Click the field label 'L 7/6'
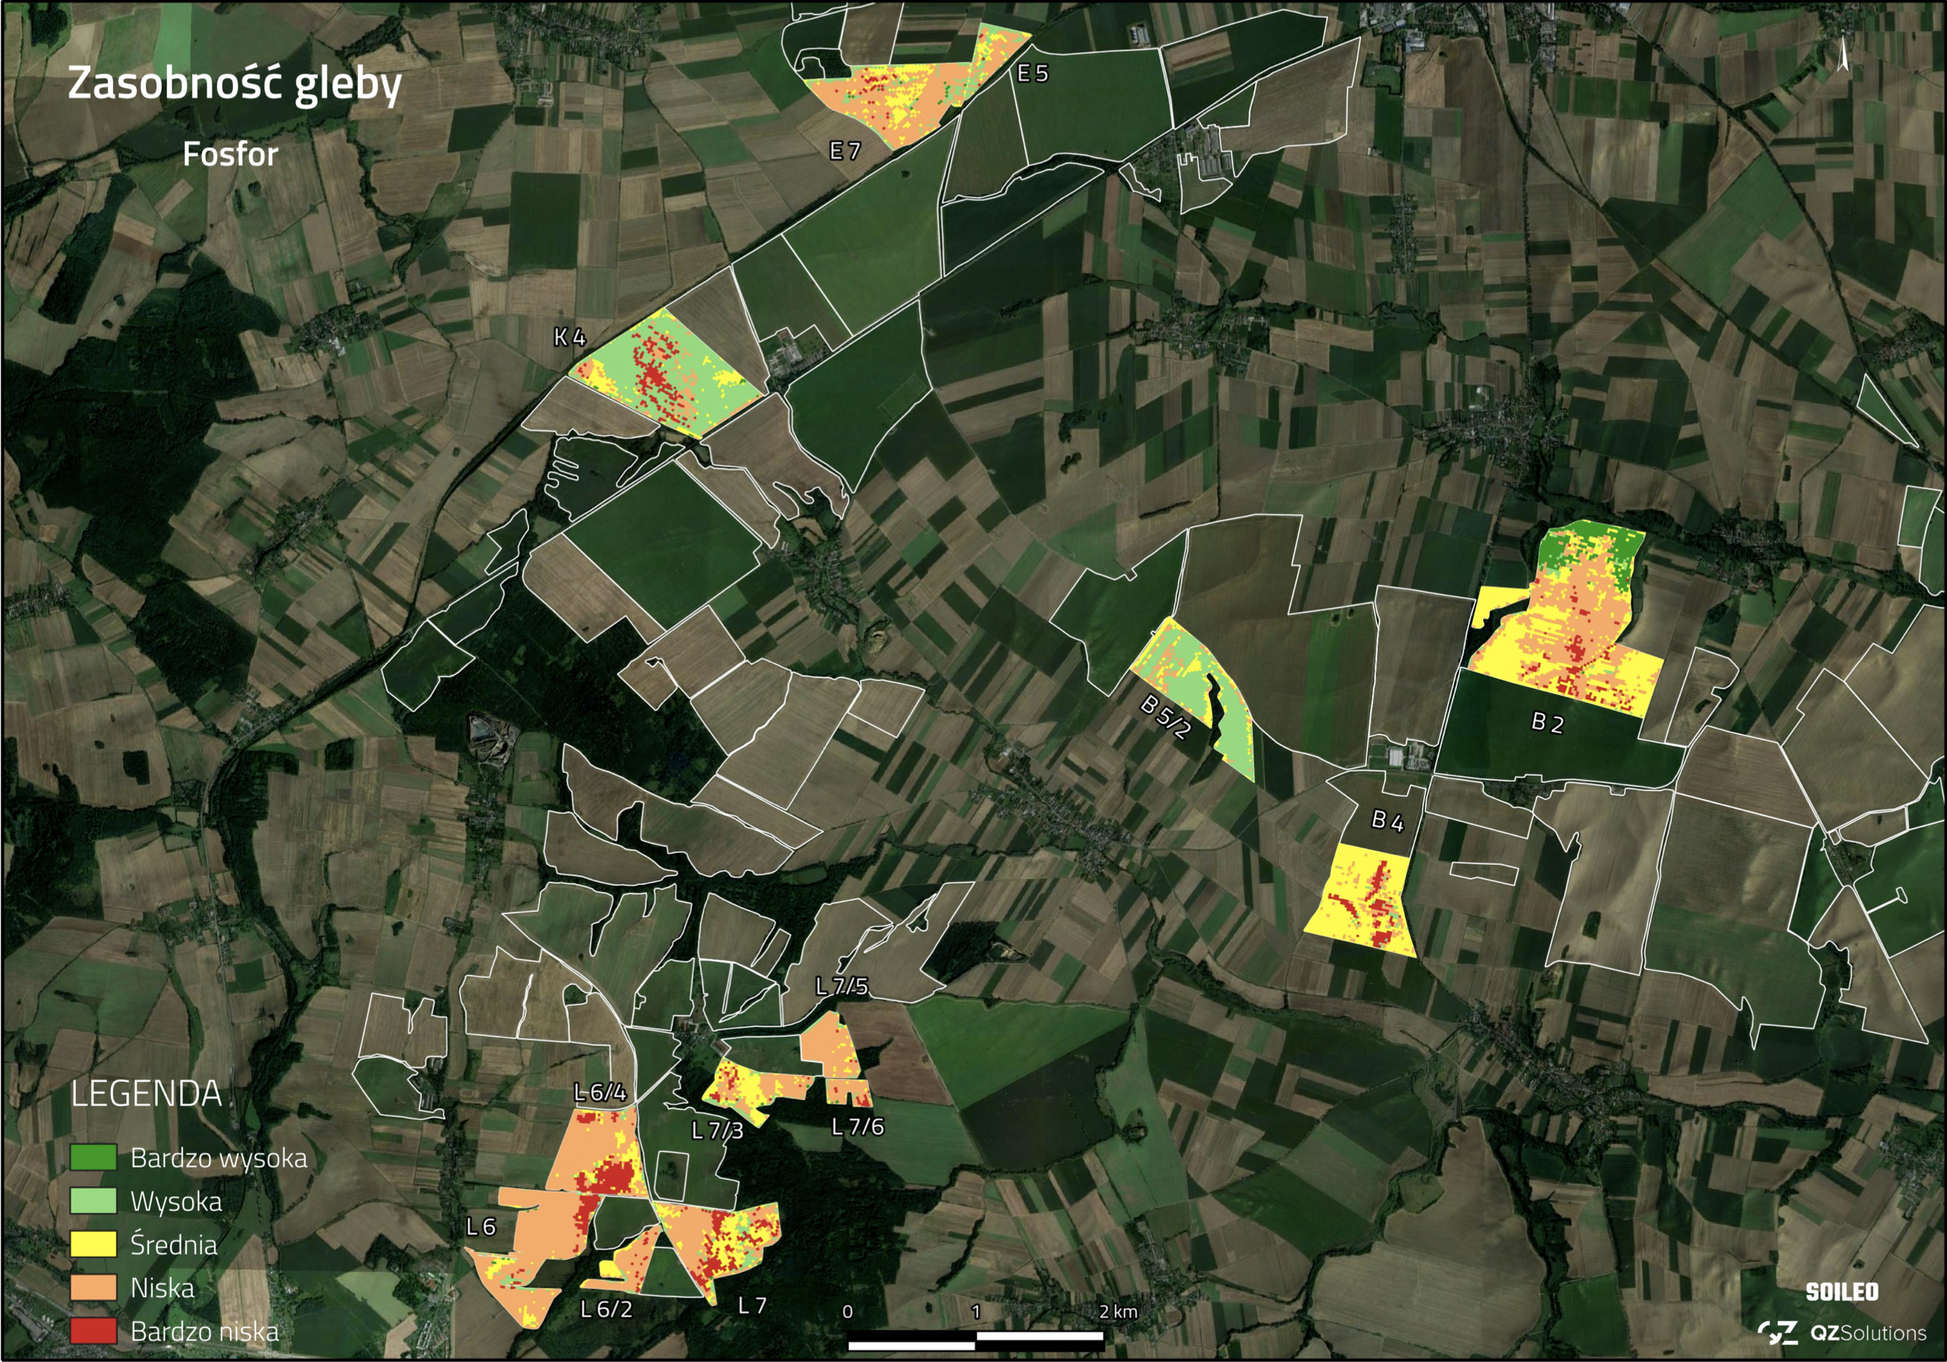 pyautogui.click(x=858, y=1127)
